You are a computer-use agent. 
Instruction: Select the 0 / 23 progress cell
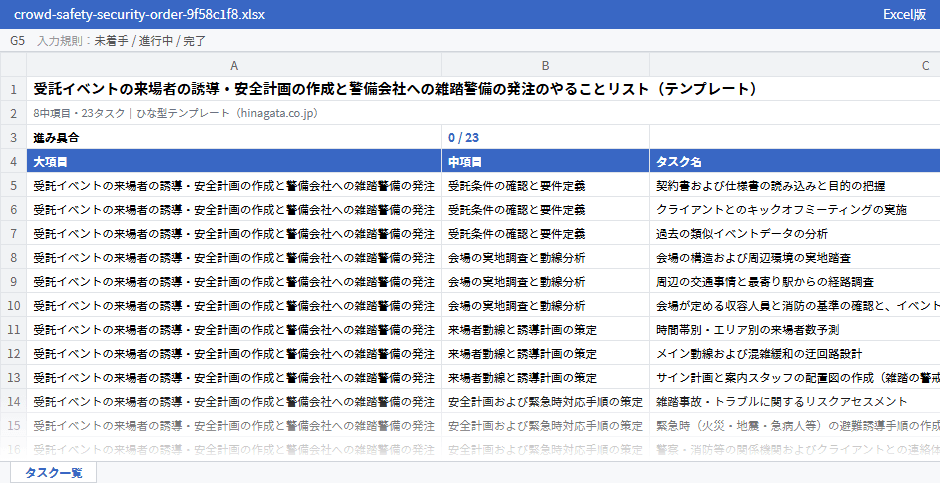click(545, 138)
